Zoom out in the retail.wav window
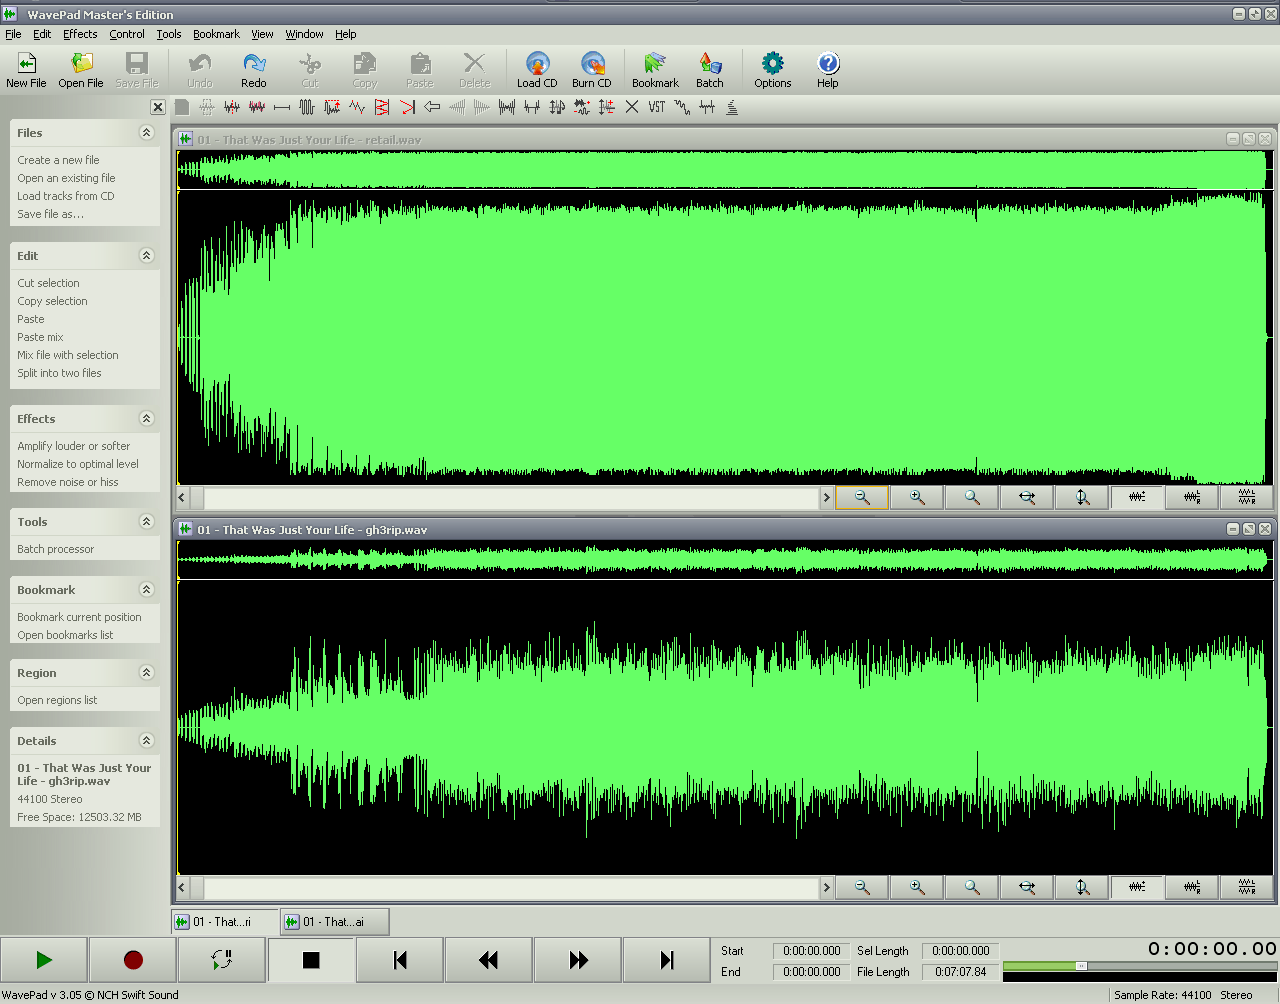 click(x=862, y=497)
